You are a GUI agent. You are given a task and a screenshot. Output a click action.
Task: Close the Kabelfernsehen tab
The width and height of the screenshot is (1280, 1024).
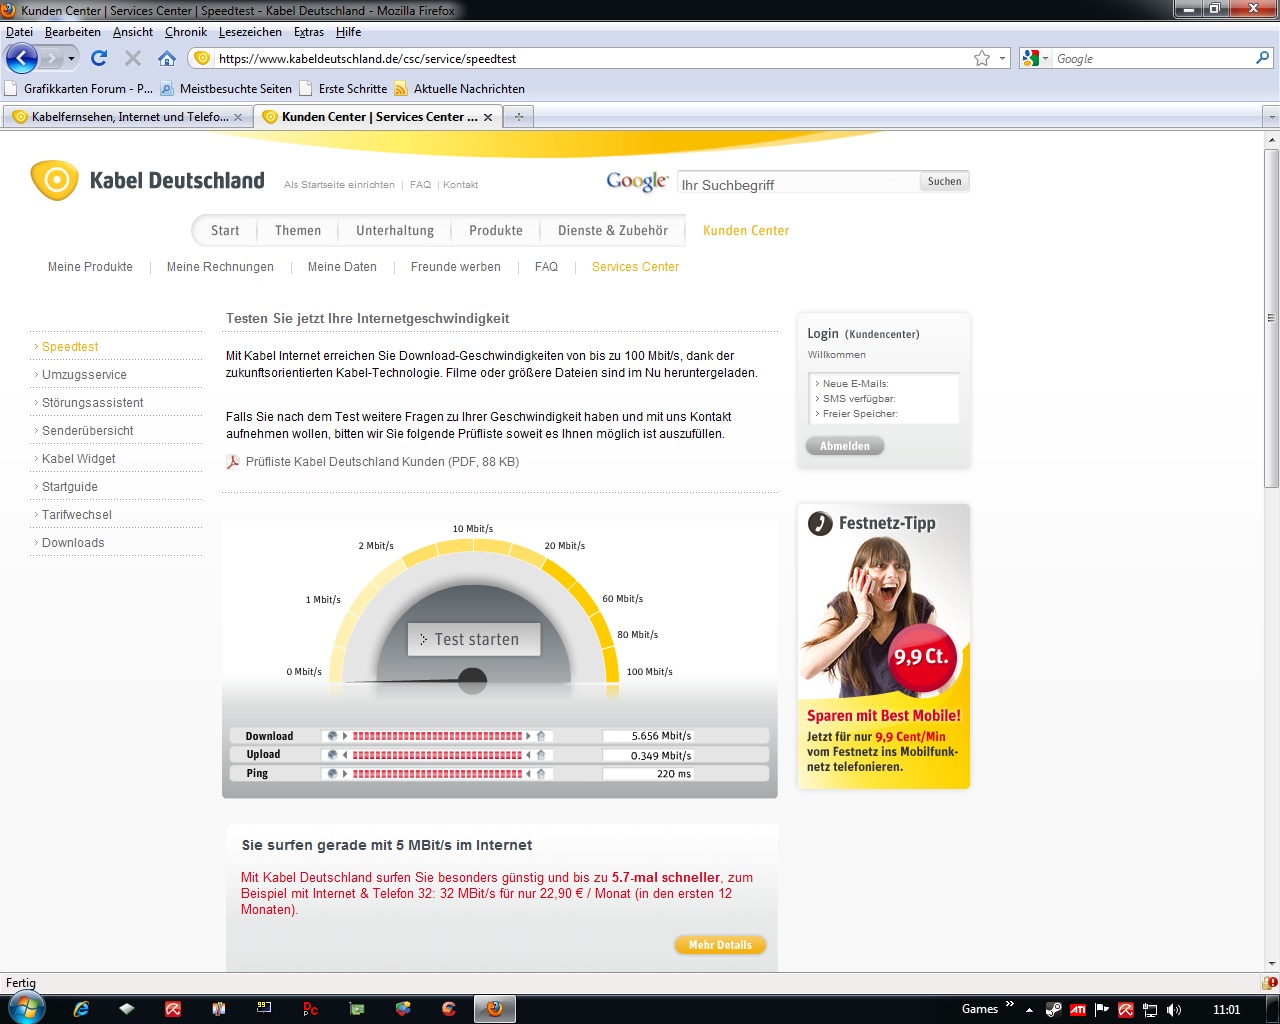coord(238,117)
